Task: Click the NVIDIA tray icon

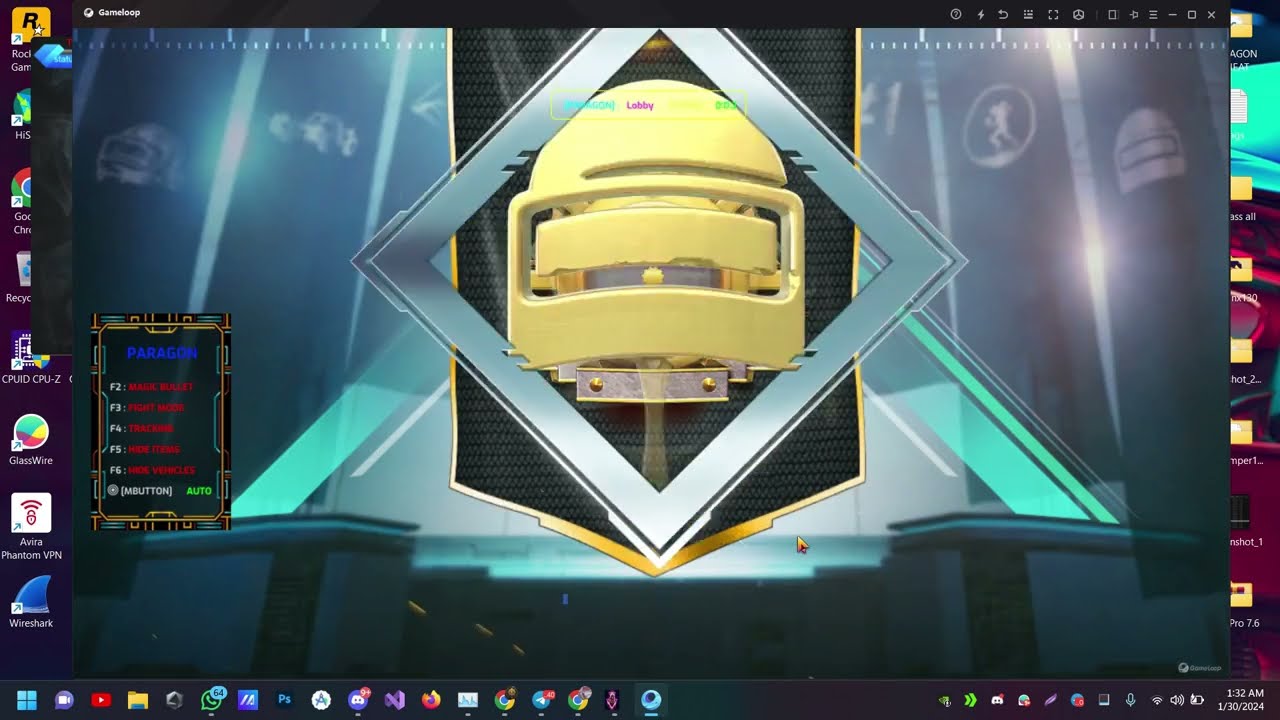Action: click(945, 700)
